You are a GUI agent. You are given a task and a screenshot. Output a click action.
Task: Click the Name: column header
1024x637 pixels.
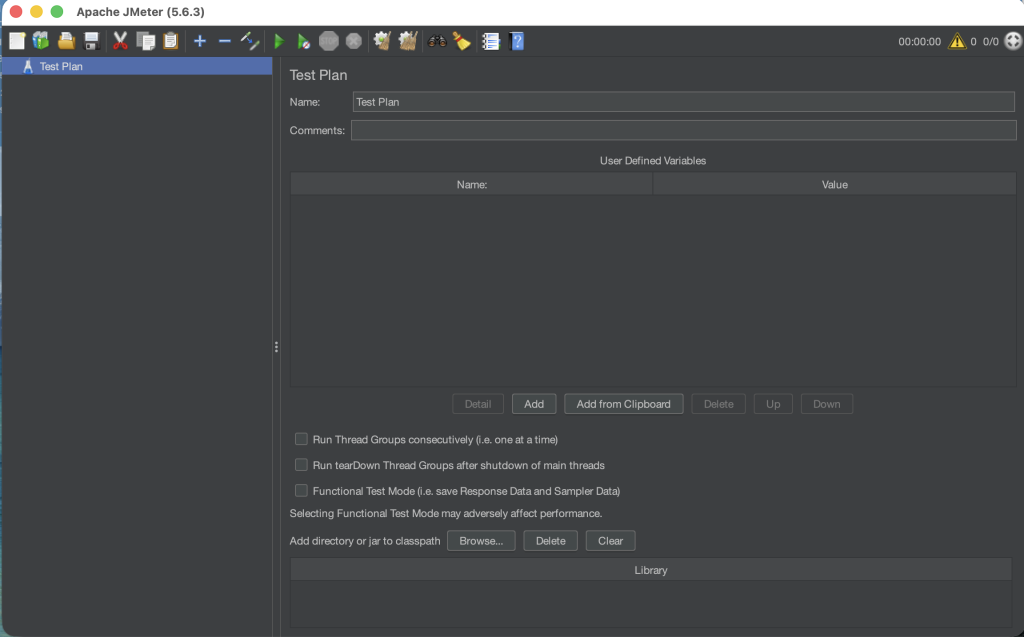472,184
